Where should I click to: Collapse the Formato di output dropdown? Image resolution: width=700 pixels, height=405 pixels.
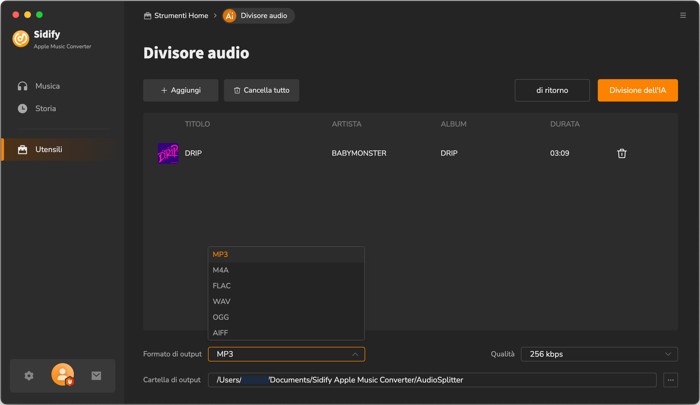pyautogui.click(x=286, y=354)
